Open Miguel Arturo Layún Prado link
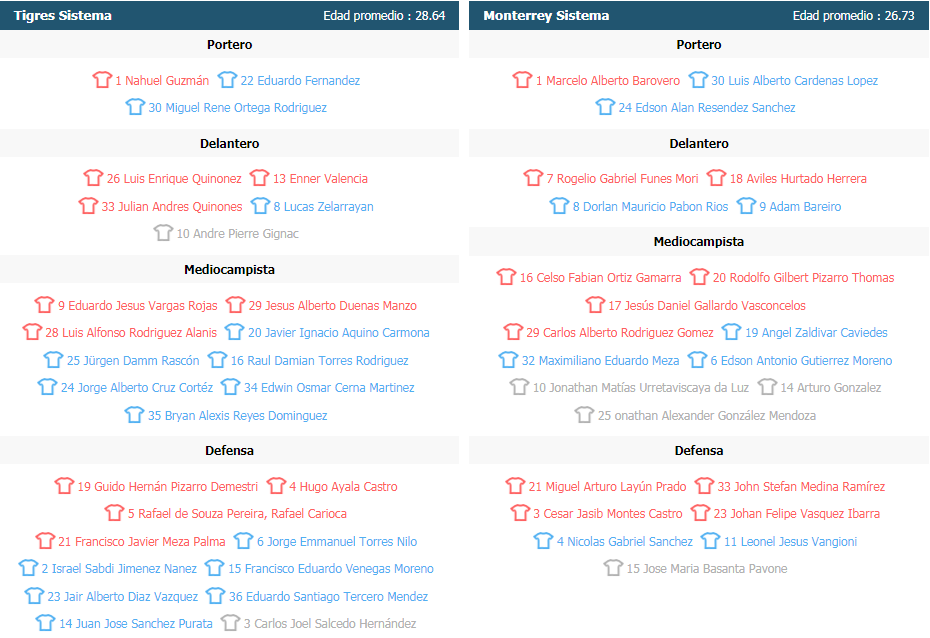Image resolution: width=930 pixels, height=638 pixels. click(x=607, y=487)
